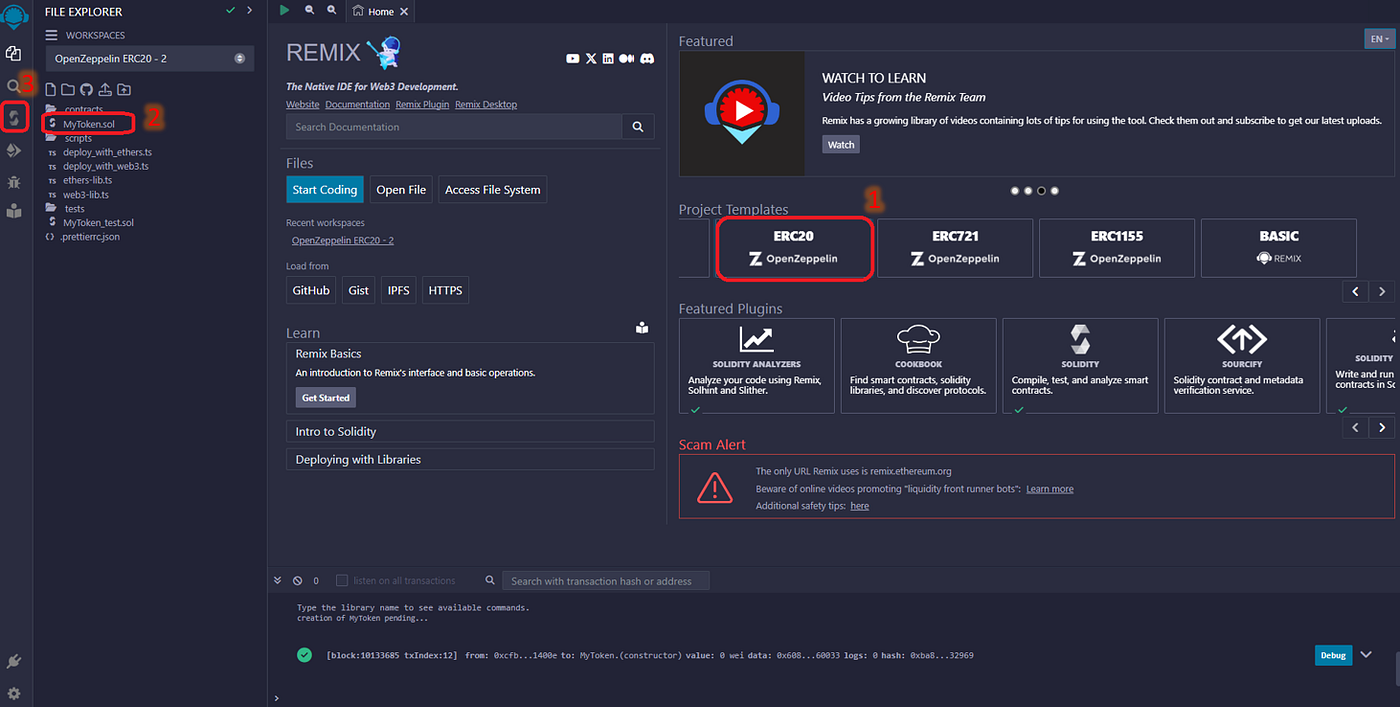Screen dimensions: 1400x707
Task: Open the Remix Discord icon
Action: point(647,59)
